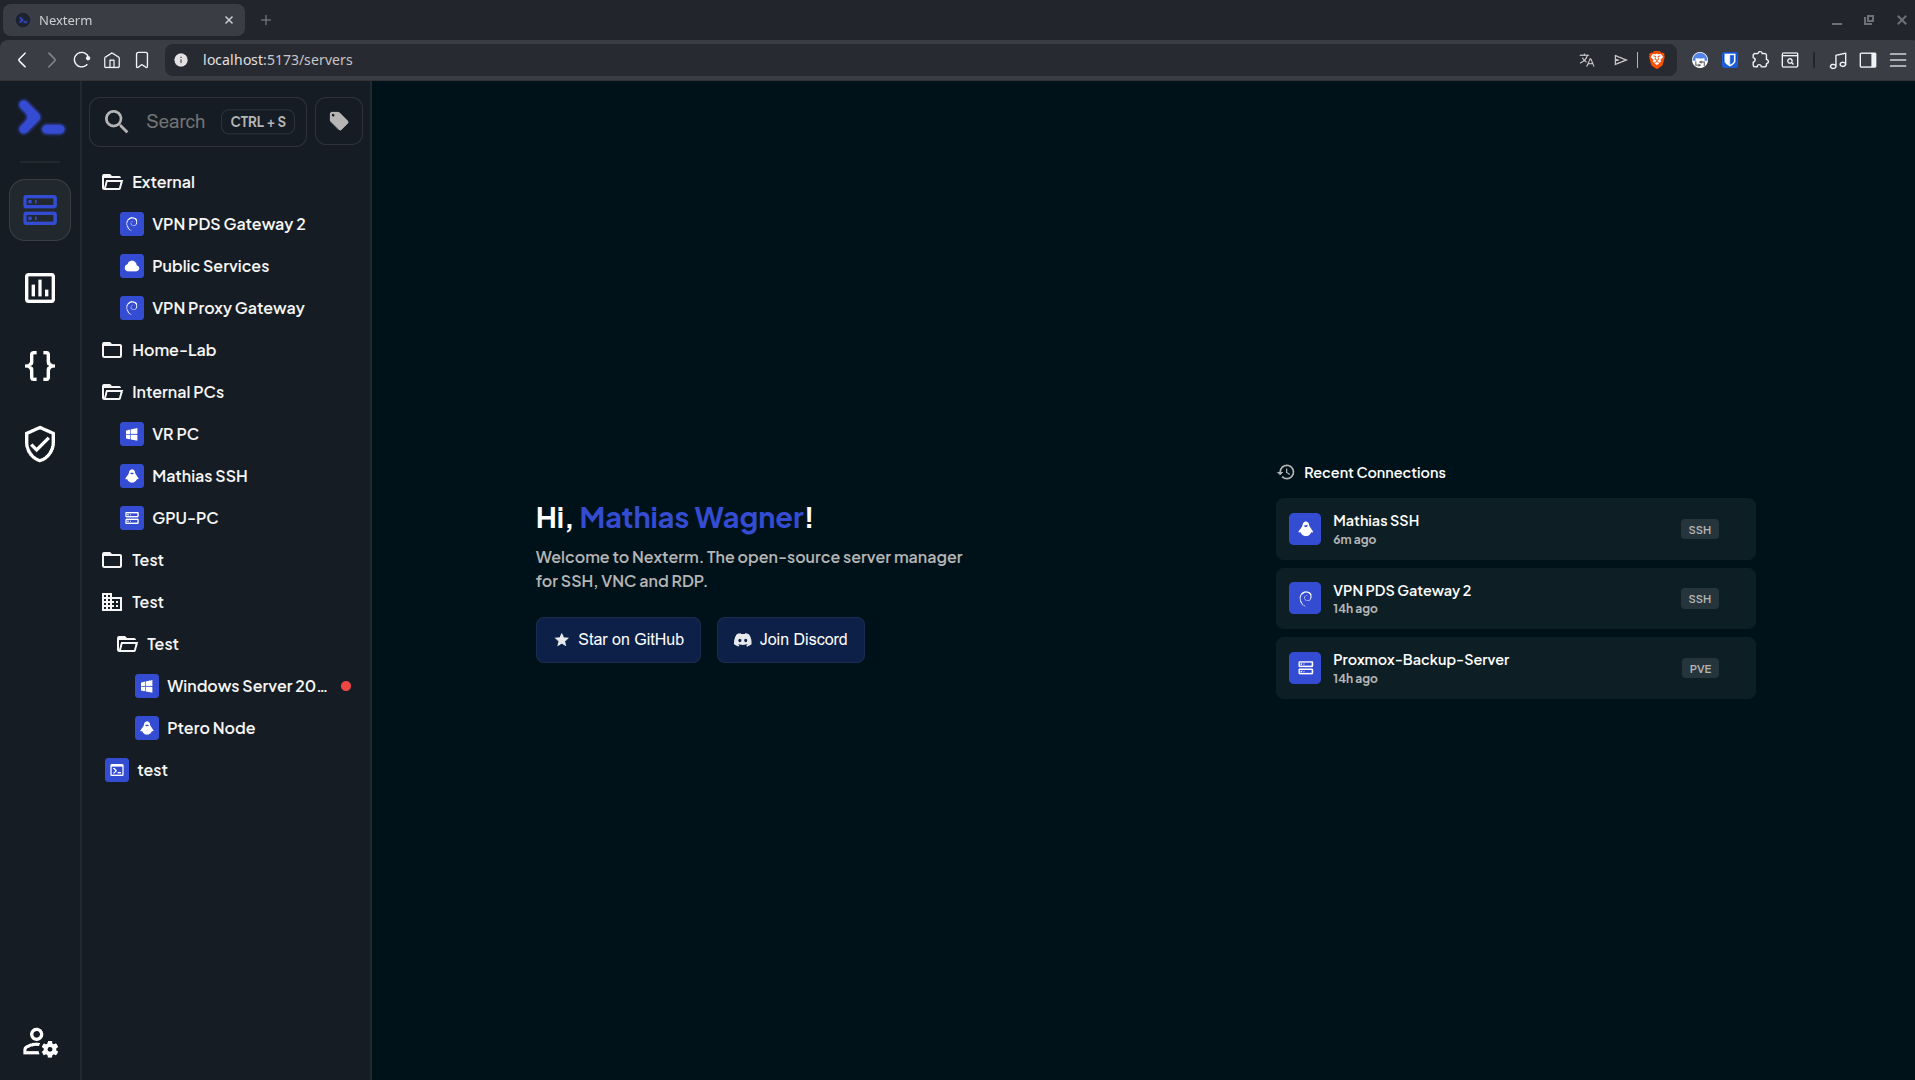Bookmark the page with the bookmark icon

coord(142,60)
